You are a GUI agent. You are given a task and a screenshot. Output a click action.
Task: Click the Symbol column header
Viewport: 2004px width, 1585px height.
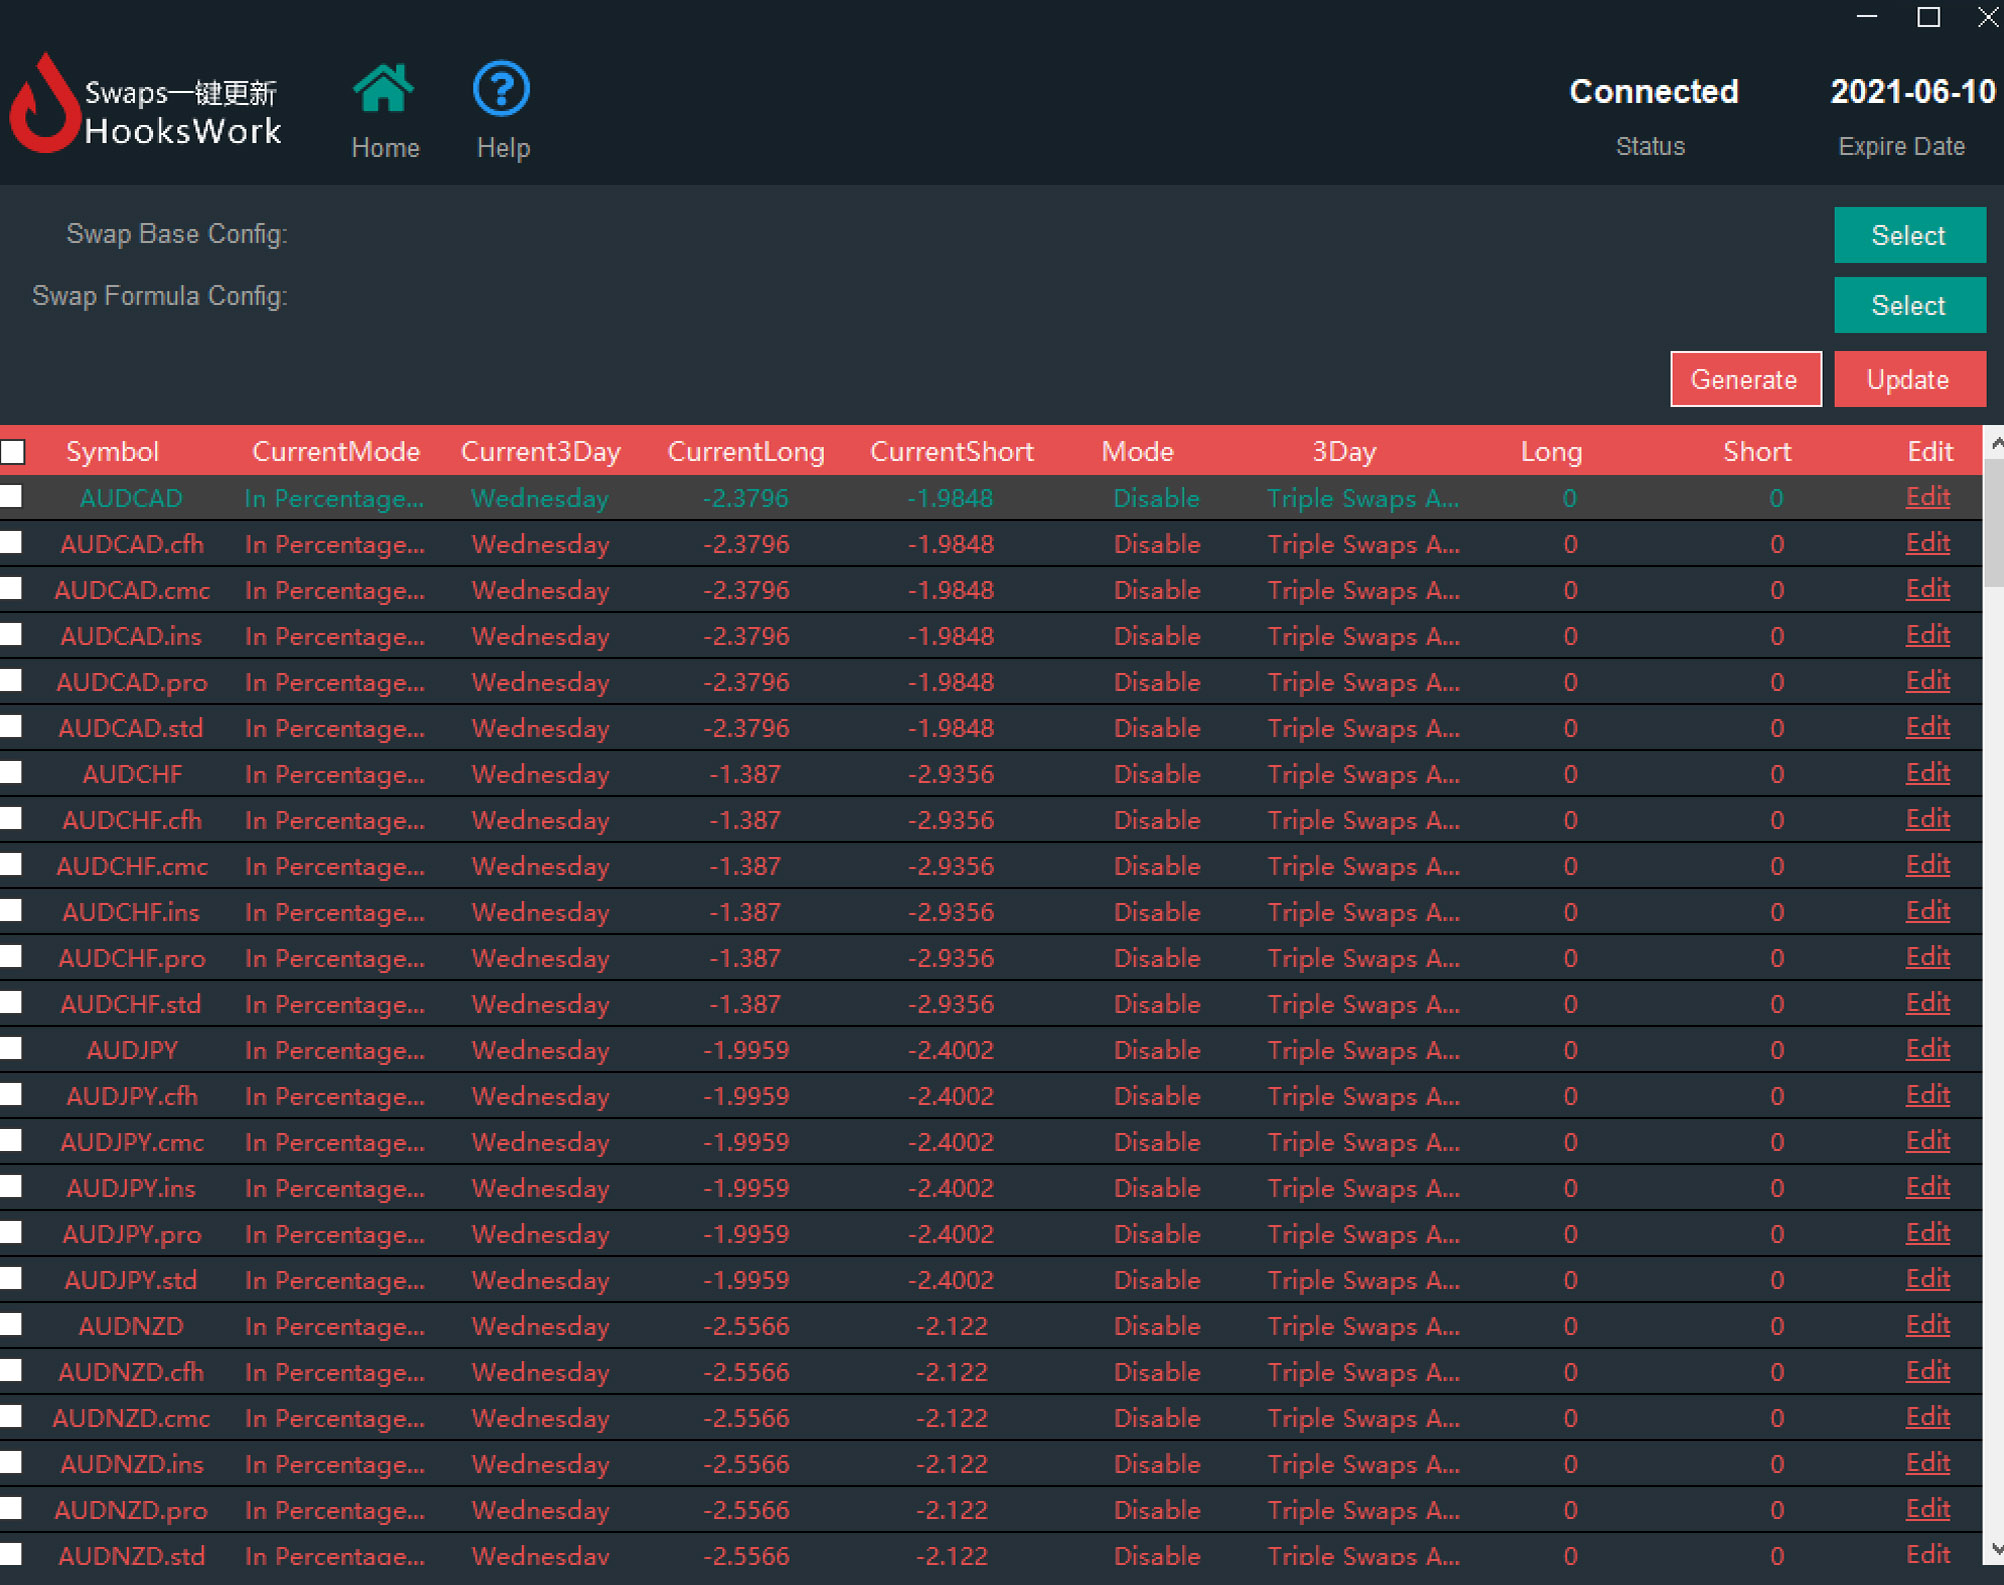(x=112, y=452)
